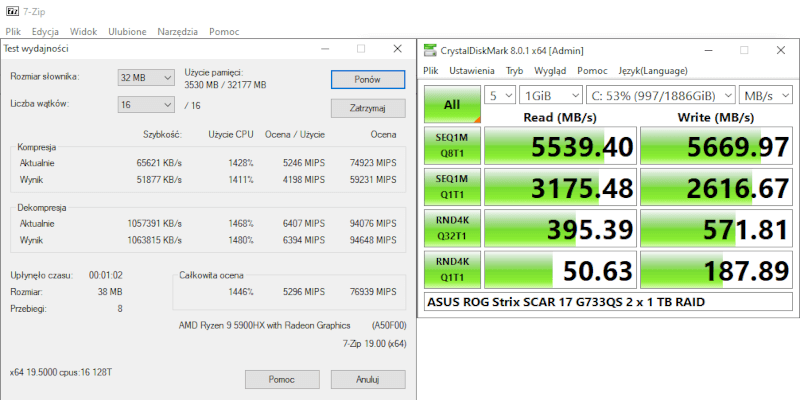The image size is (800, 400).
Task: Click the CrystalDiskMark title bar icon
Action: point(431,51)
